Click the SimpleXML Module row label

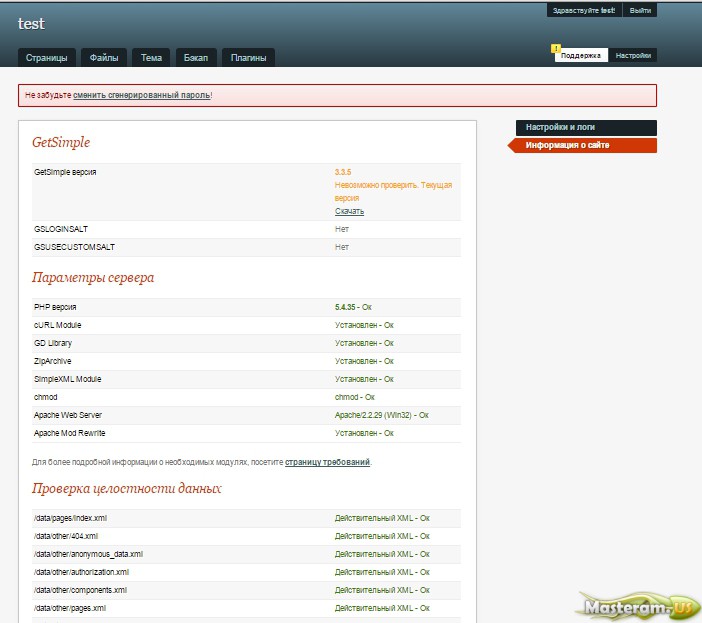tap(68, 379)
